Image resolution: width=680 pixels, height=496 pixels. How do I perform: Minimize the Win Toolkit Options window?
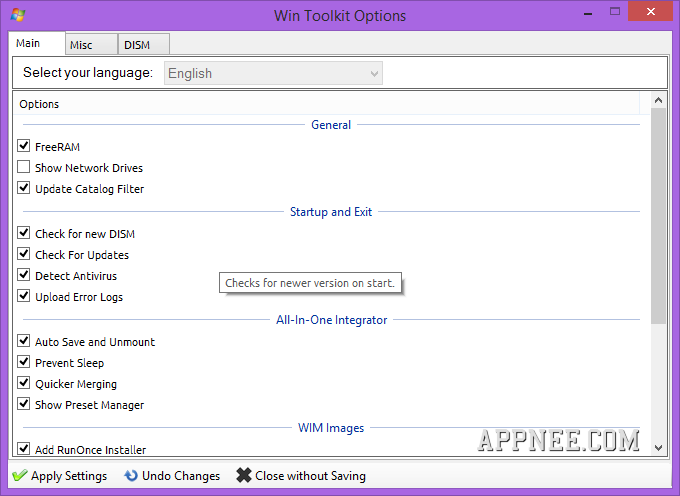pos(588,13)
